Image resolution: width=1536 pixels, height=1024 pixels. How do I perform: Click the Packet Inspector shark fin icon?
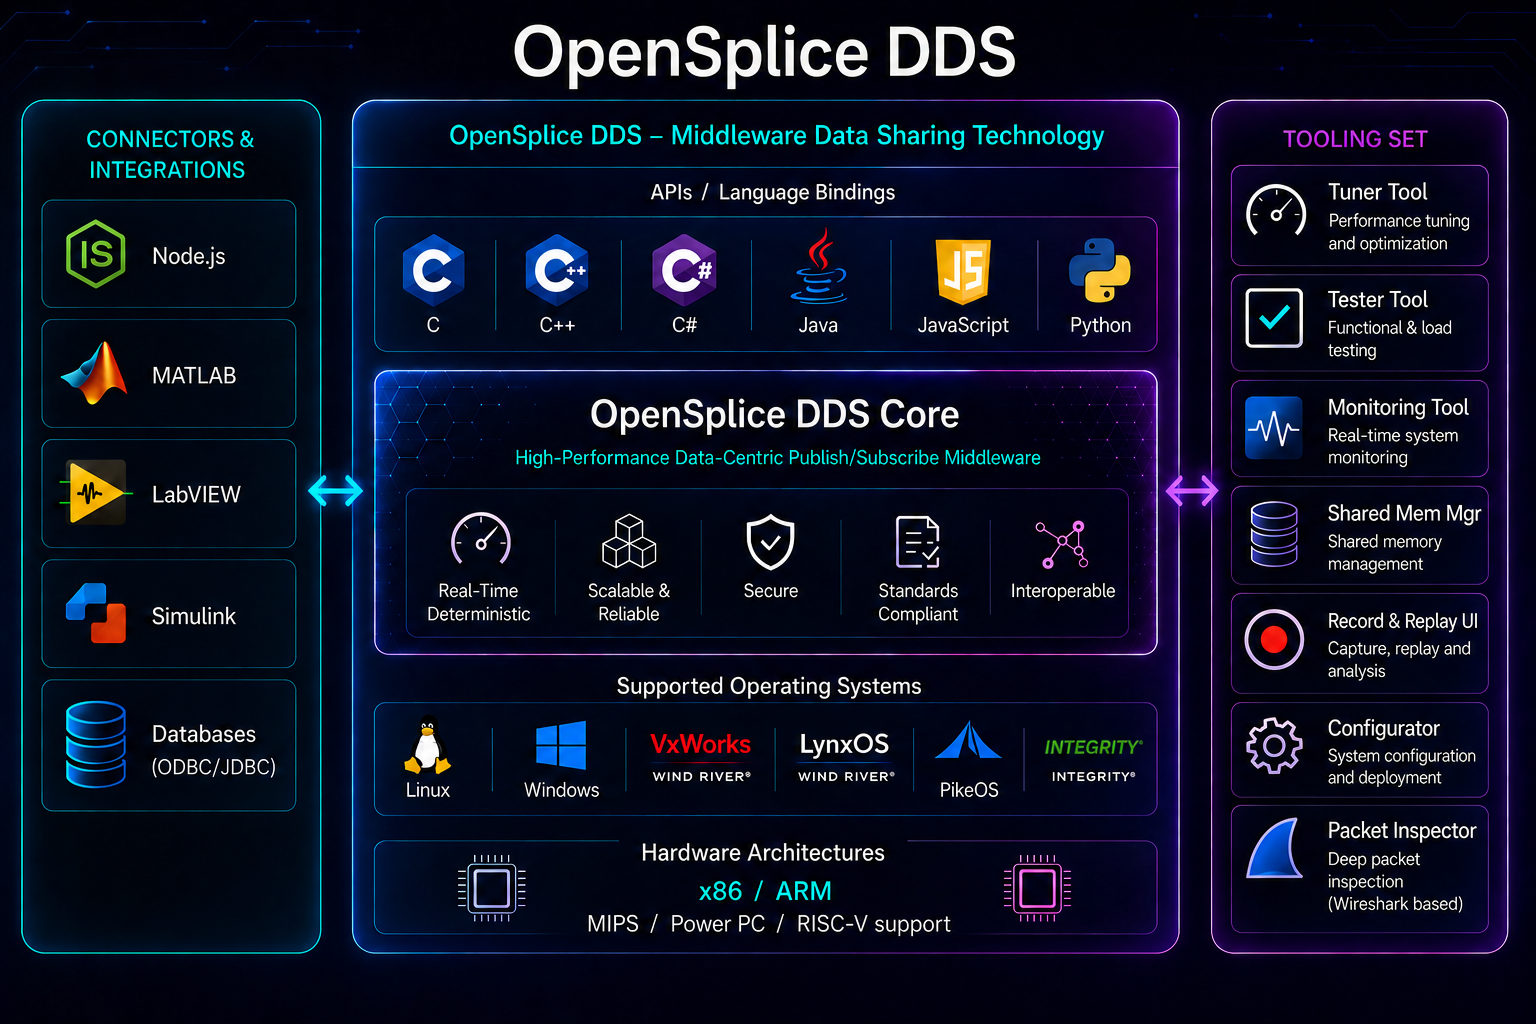coord(1275,848)
